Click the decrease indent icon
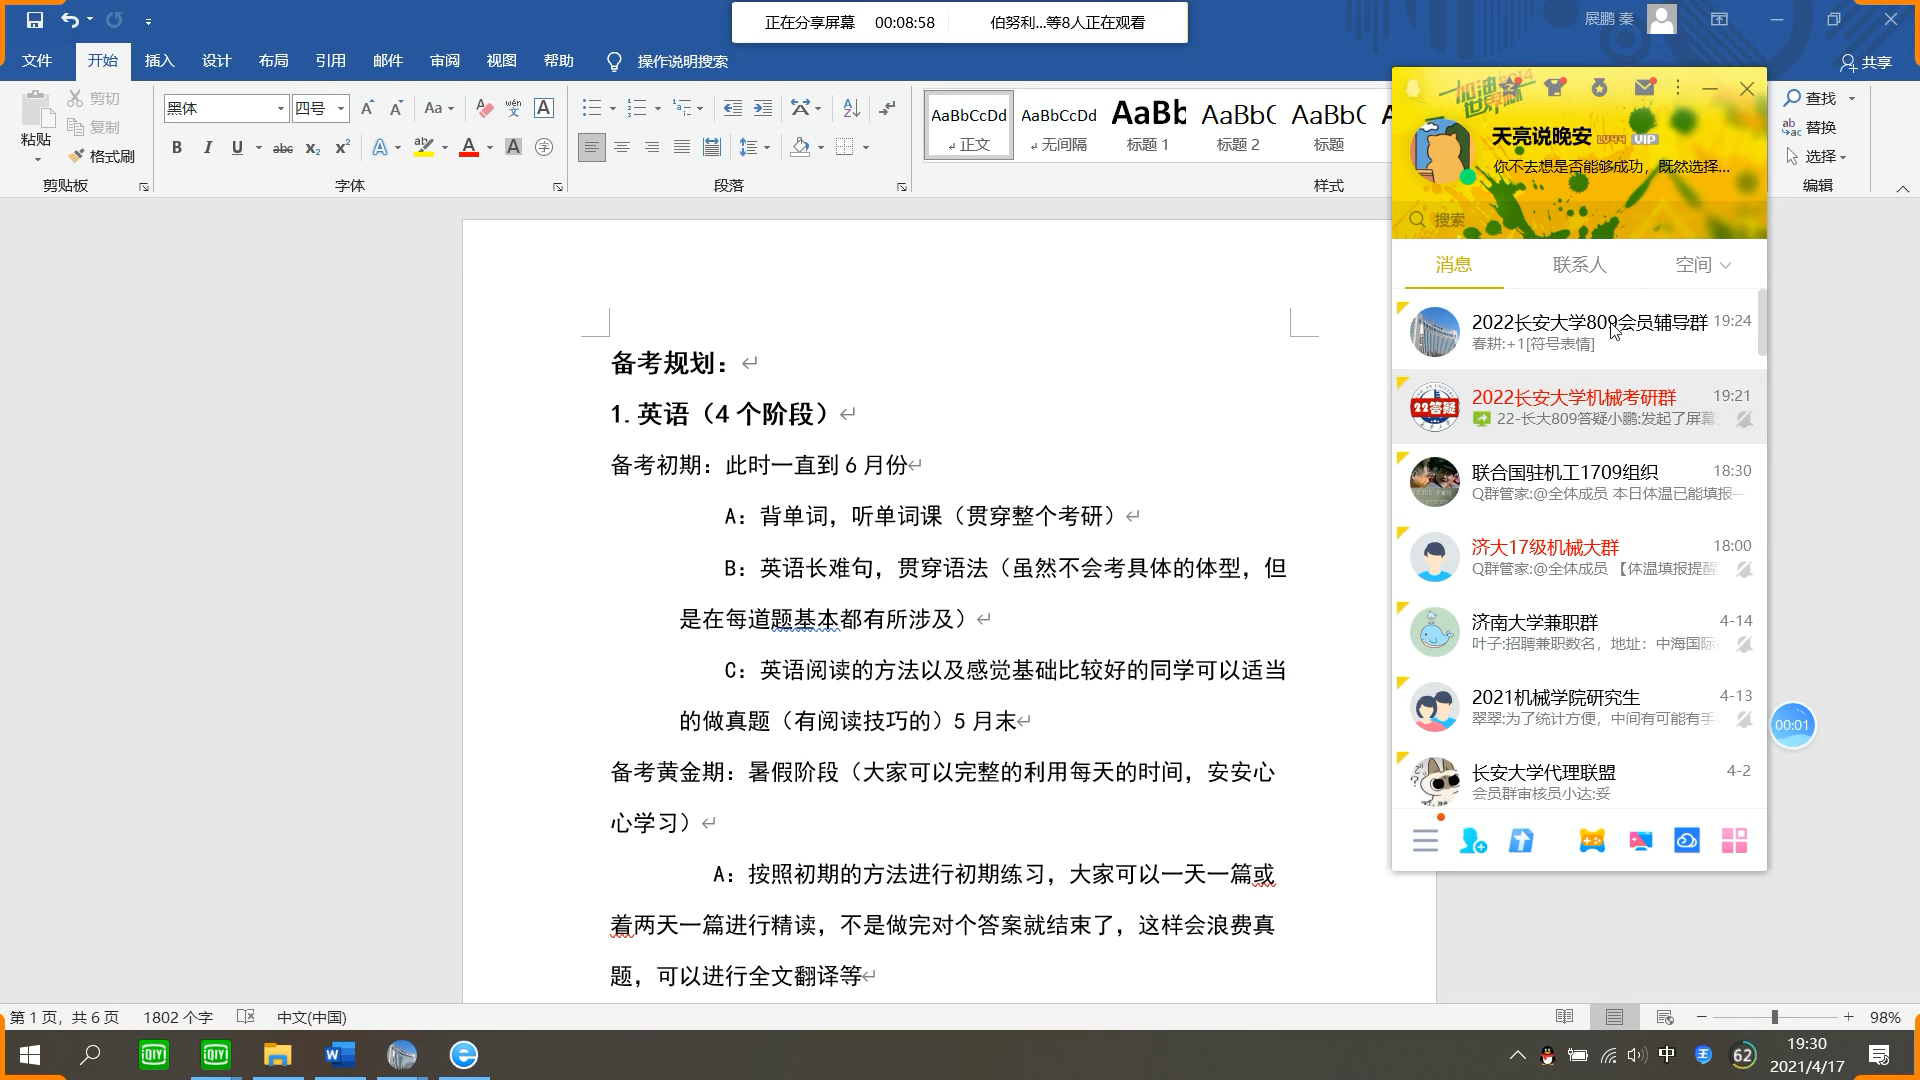This screenshot has width=1920, height=1080. click(x=733, y=108)
